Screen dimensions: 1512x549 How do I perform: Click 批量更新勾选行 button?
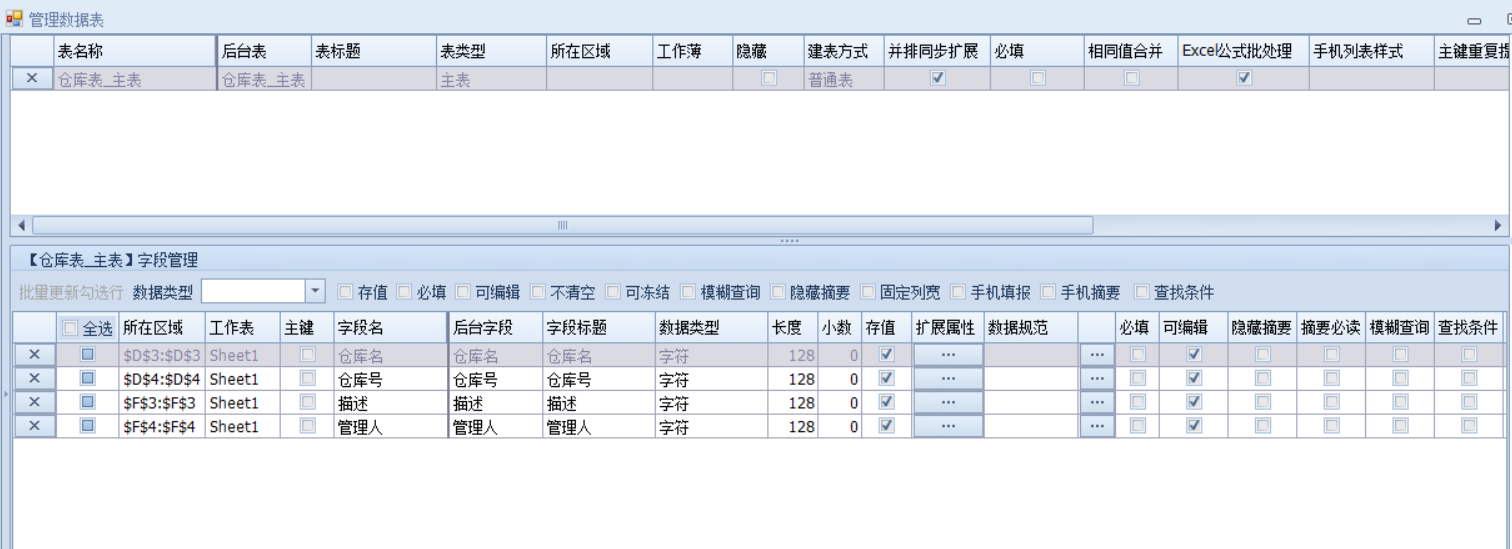tap(70, 292)
